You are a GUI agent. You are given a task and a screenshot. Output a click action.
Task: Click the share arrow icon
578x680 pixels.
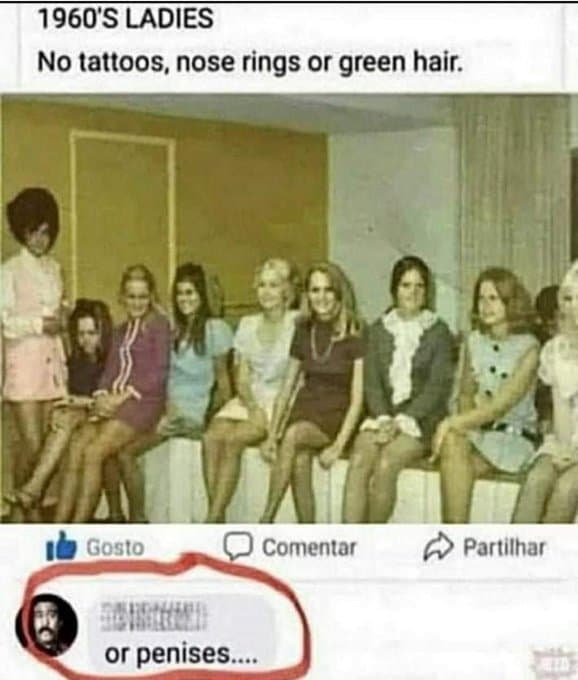click(439, 547)
